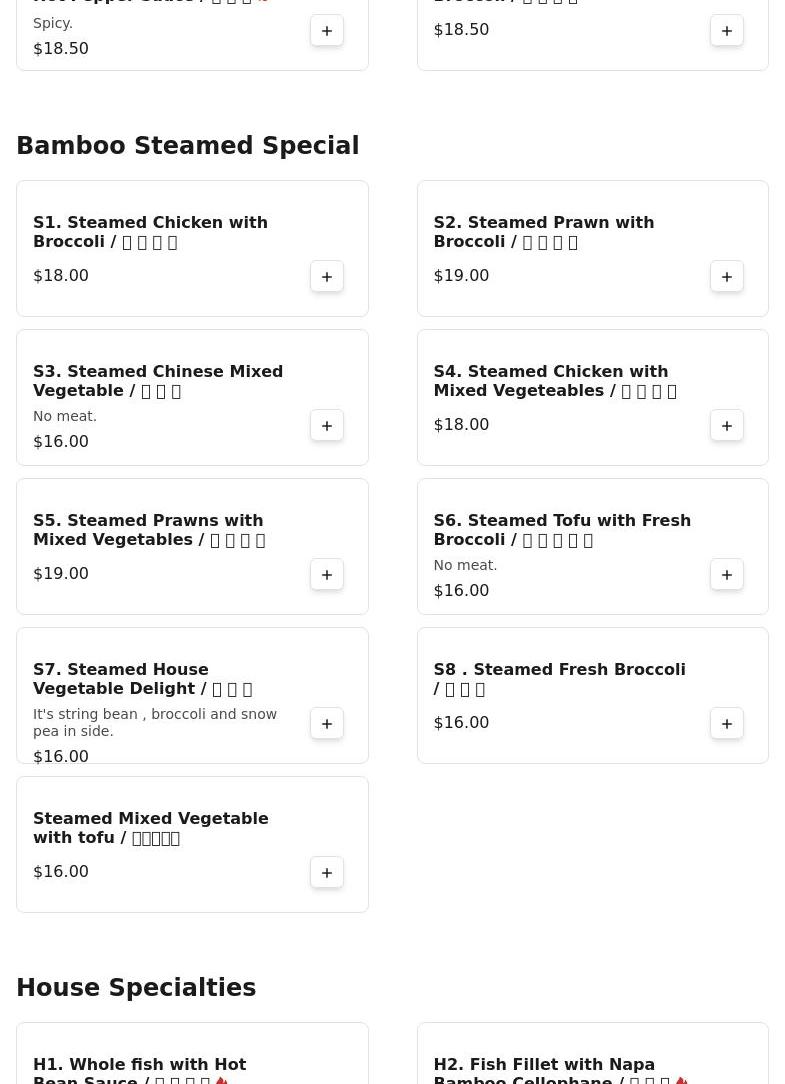Add Steamed Mixed Vegetable with tofu

click(326, 872)
